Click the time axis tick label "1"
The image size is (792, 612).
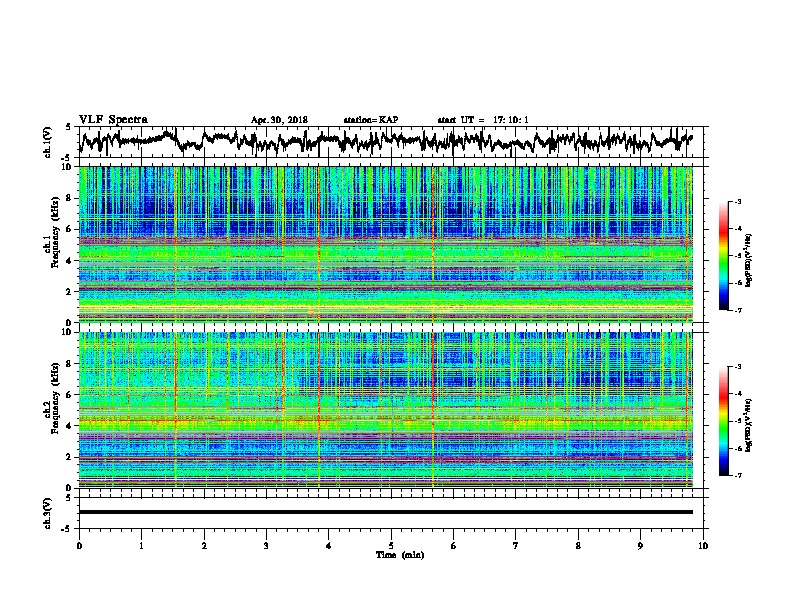pyautogui.click(x=141, y=546)
